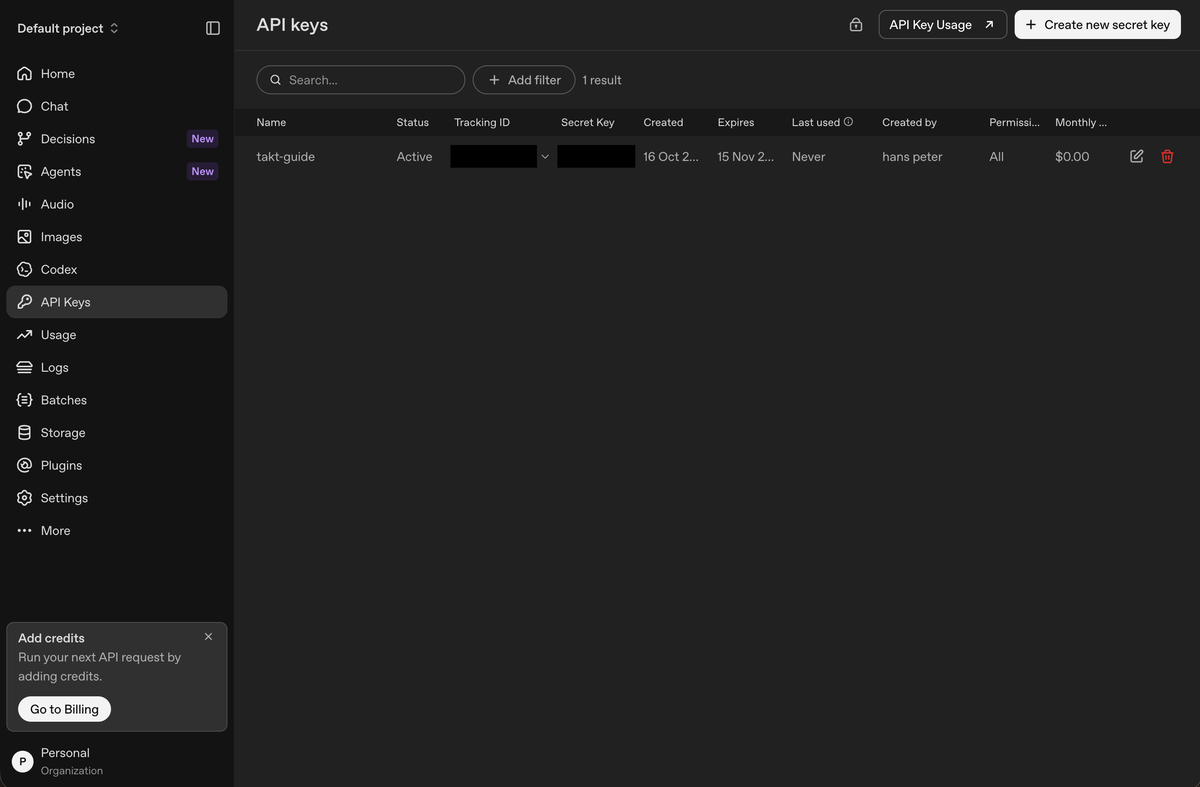Open Decisions in sidebar
The image size is (1200, 787).
pyautogui.click(x=117, y=139)
